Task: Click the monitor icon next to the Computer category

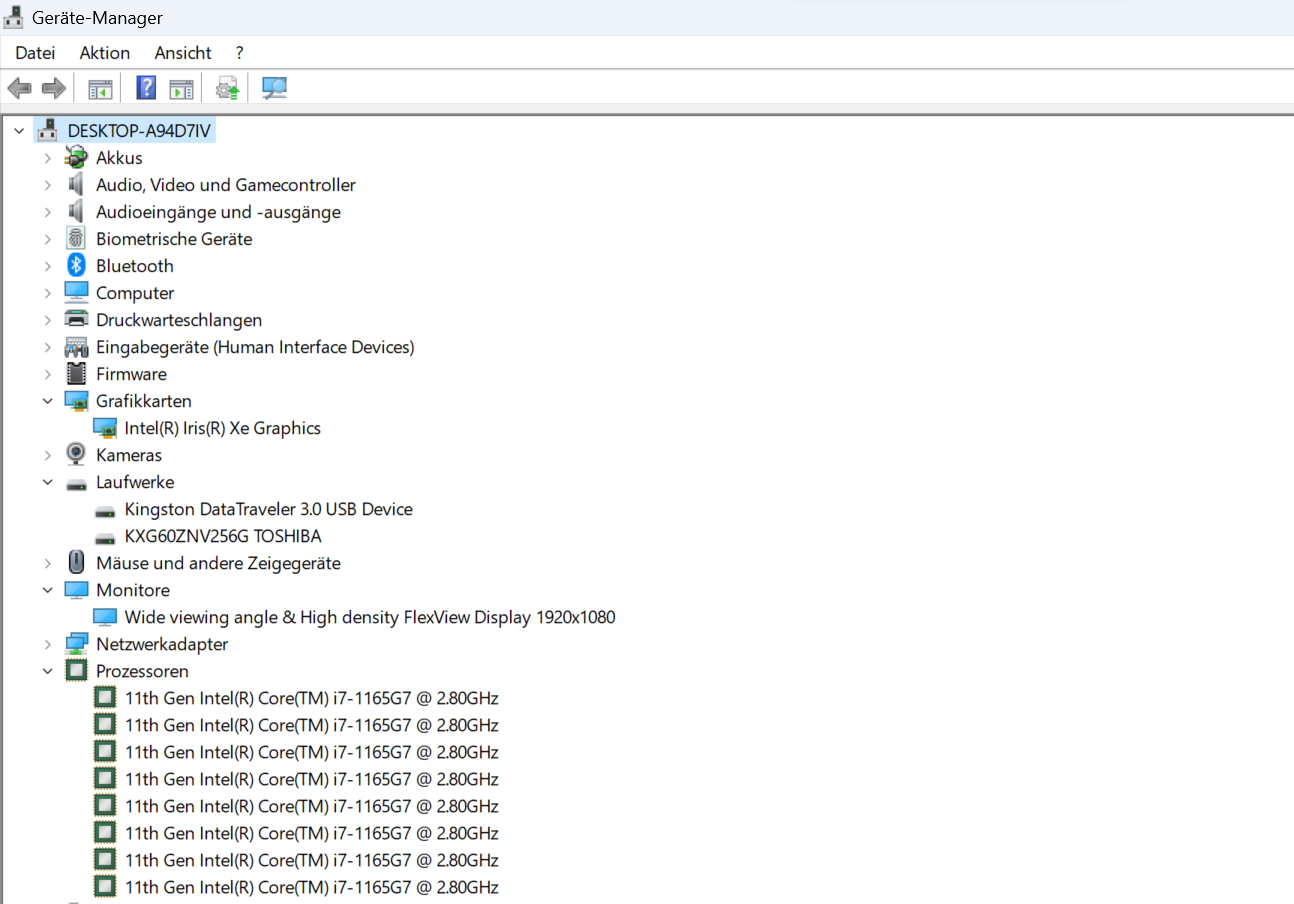Action: pos(76,292)
